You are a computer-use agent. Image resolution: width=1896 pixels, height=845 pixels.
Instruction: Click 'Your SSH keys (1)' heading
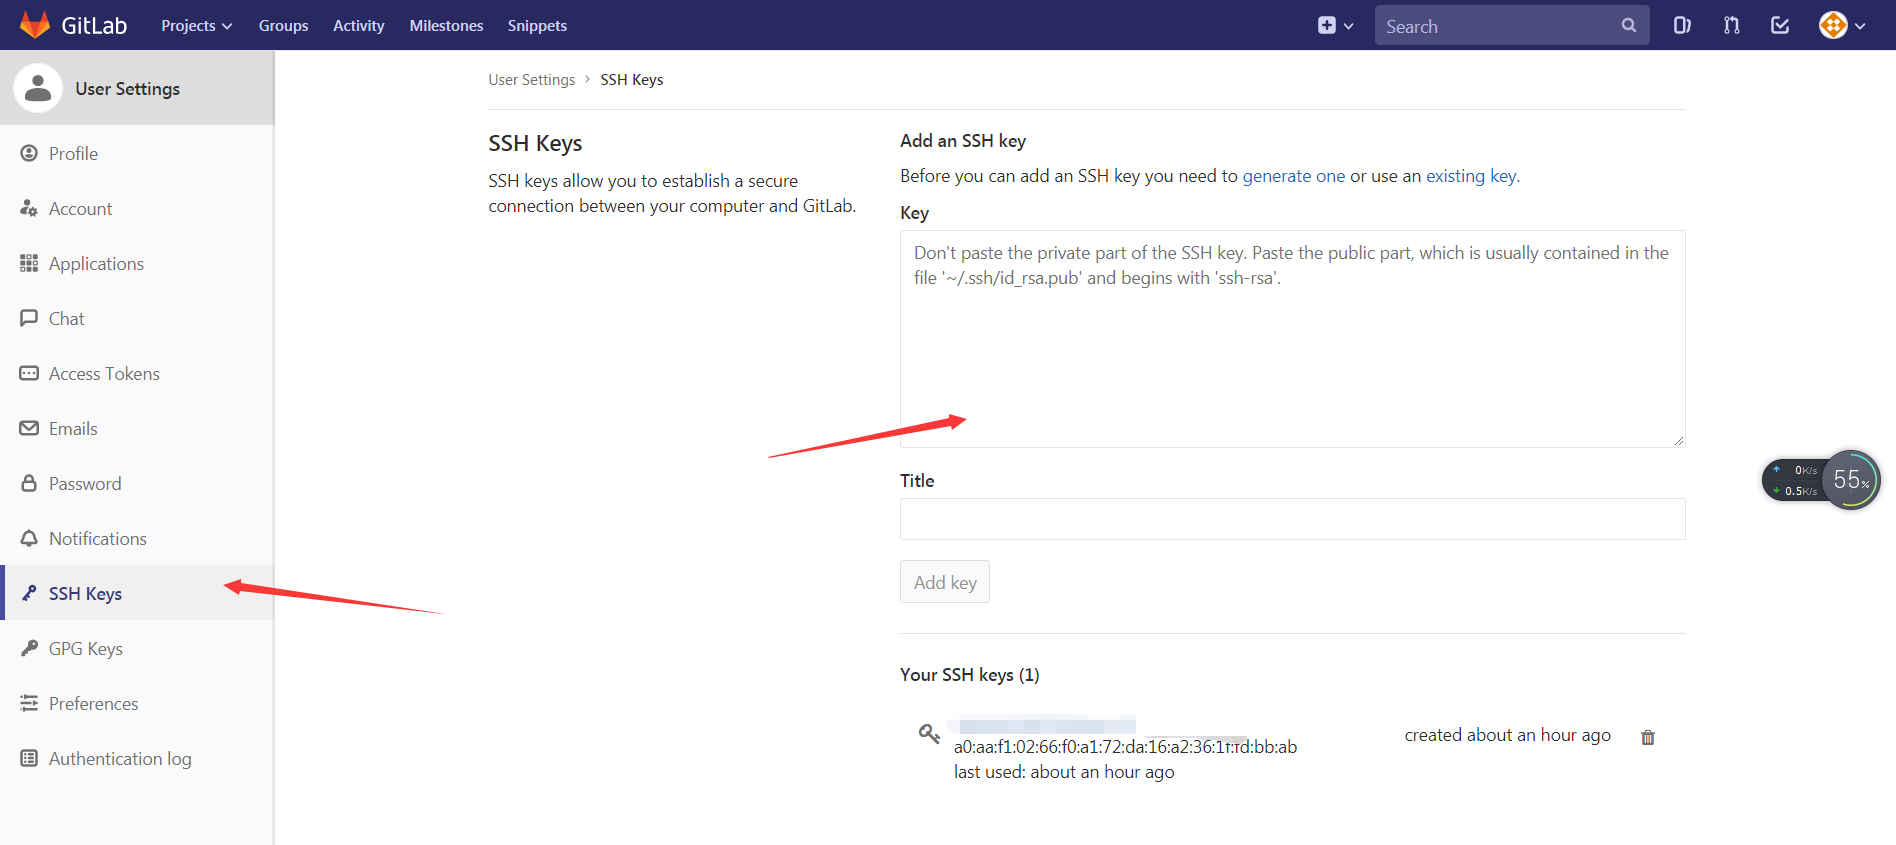point(970,675)
